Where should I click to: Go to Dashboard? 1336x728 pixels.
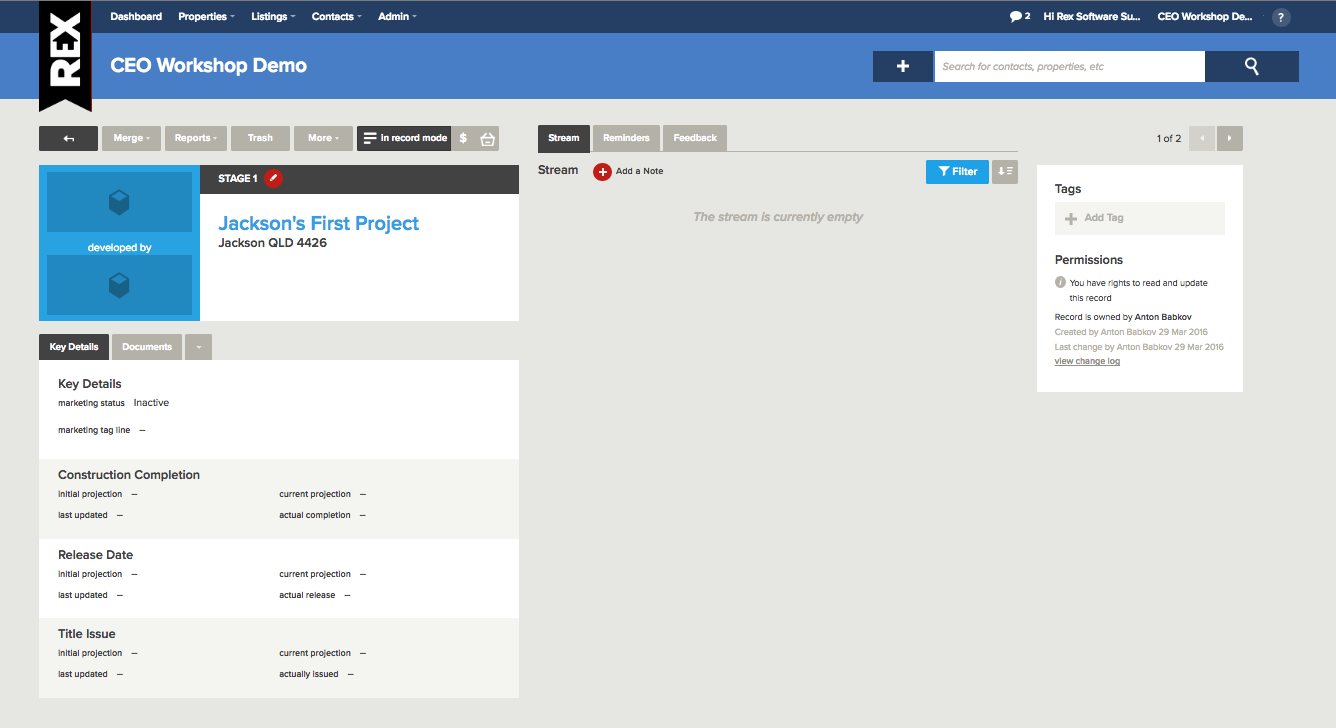coord(136,17)
